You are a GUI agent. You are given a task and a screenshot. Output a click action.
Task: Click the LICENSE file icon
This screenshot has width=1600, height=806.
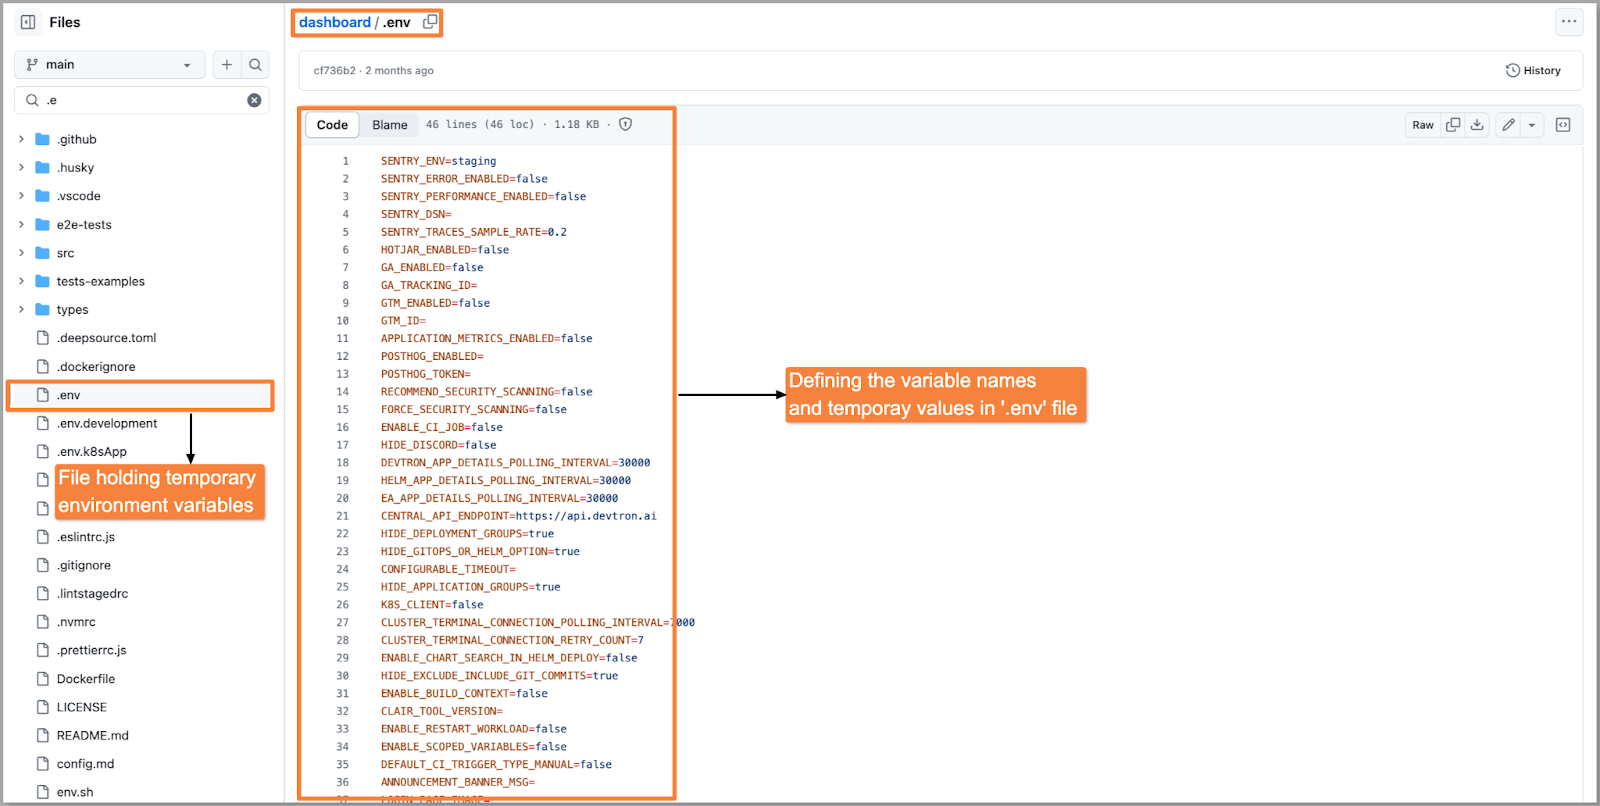(43, 707)
